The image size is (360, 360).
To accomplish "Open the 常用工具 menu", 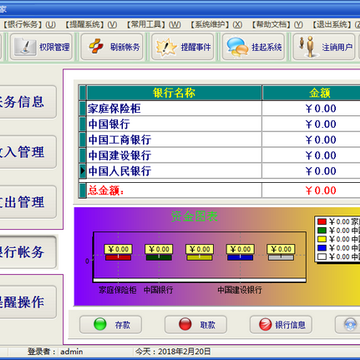I will [x=153, y=24].
